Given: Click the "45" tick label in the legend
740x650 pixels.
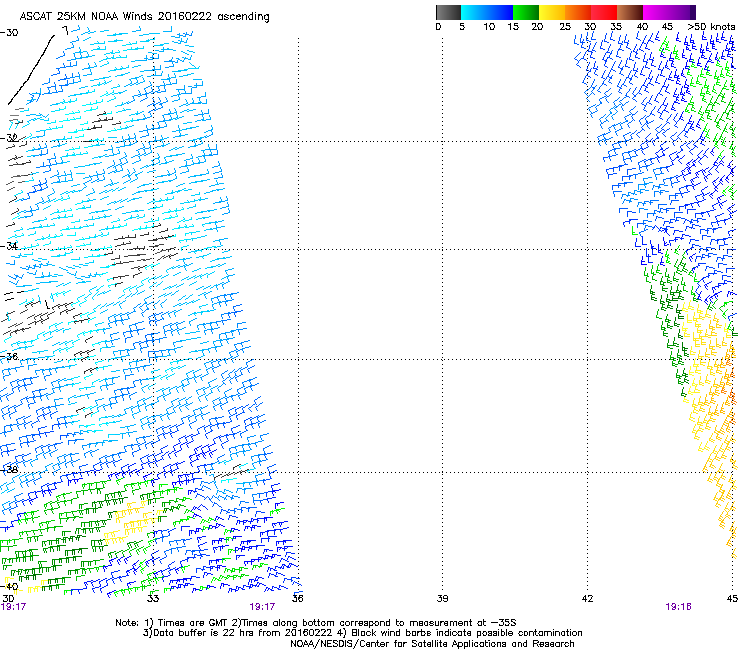Looking at the screenshot, I should [x=667, y=27].
